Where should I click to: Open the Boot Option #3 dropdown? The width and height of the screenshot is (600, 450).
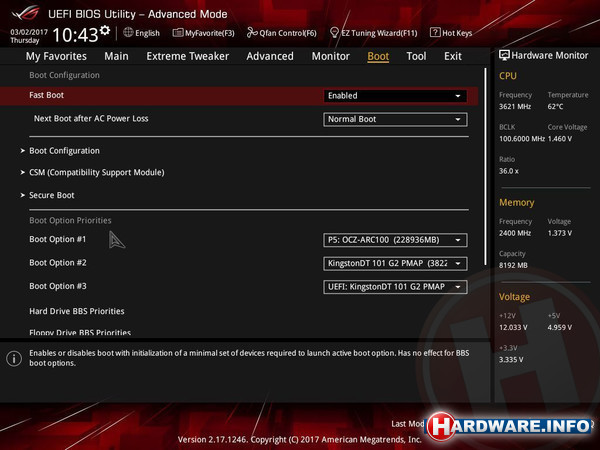[395, 287]
